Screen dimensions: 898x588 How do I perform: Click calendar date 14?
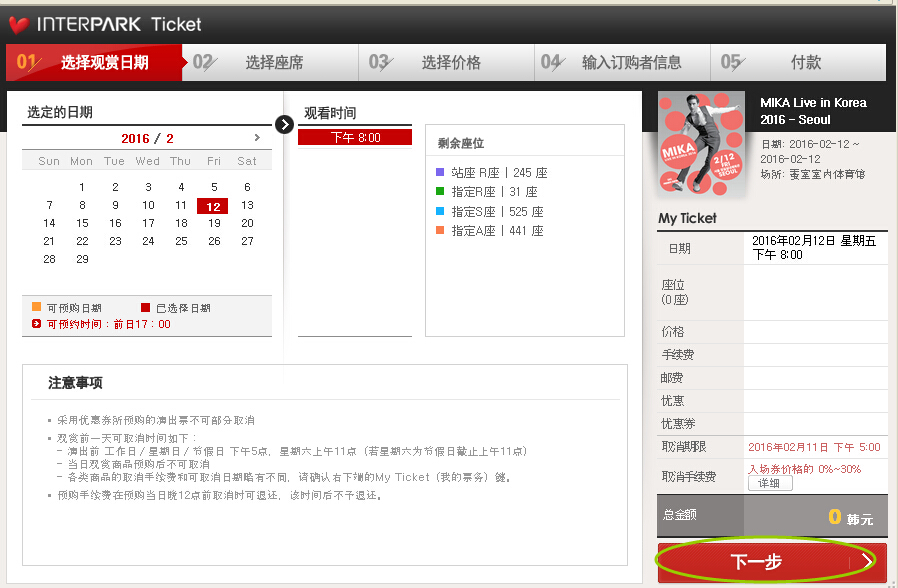point(49,223)
